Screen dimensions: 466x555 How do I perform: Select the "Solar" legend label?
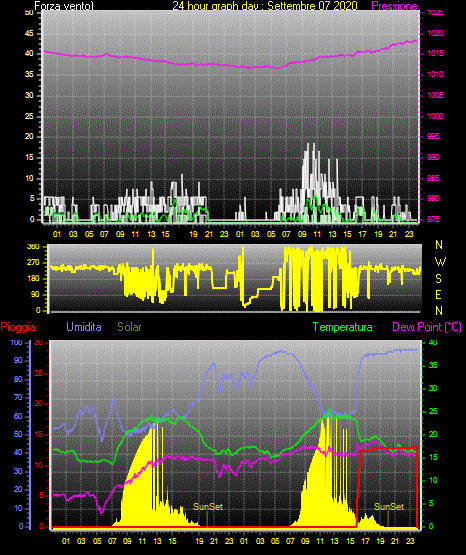tap(129, 327)
